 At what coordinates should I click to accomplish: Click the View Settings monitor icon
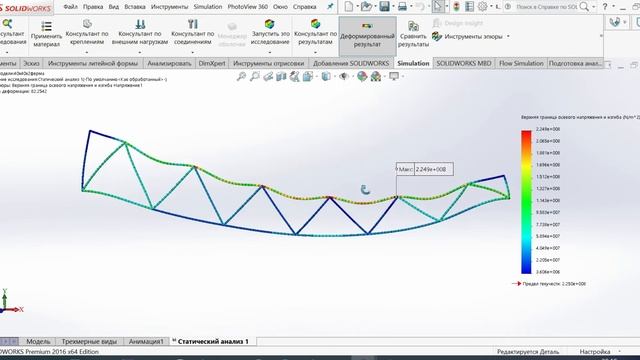tap(393, 76)
